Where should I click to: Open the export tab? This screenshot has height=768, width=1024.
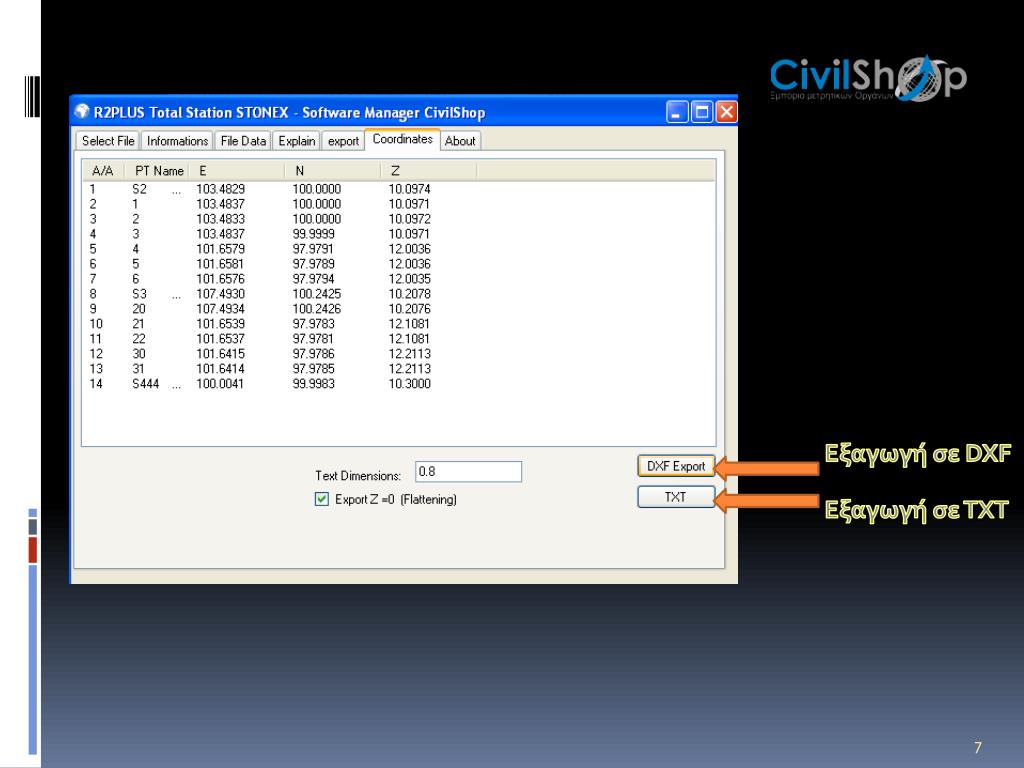343,141
